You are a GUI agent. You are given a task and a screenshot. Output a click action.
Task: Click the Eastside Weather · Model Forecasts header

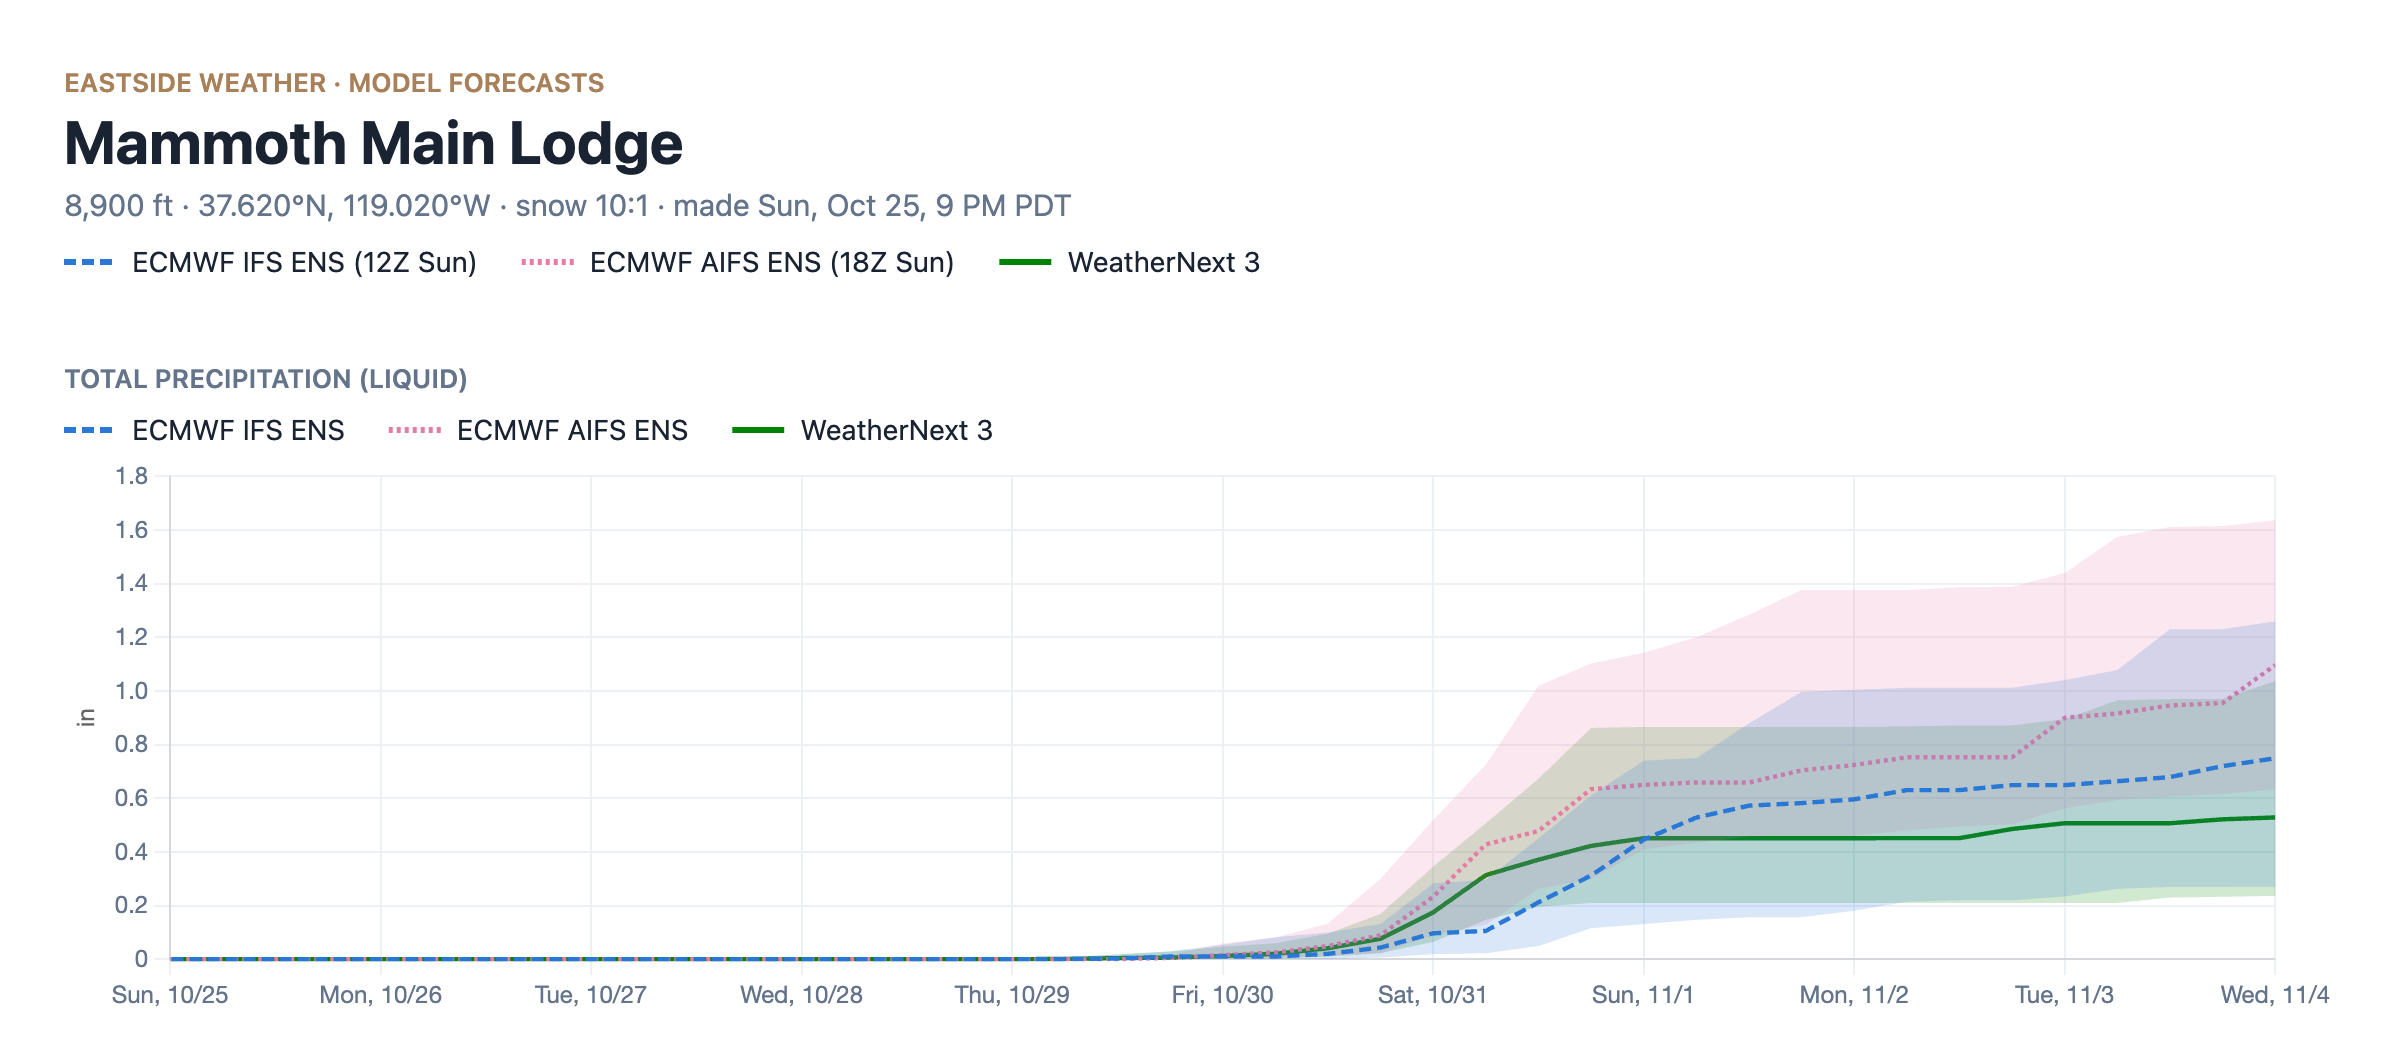pos(334,83)
